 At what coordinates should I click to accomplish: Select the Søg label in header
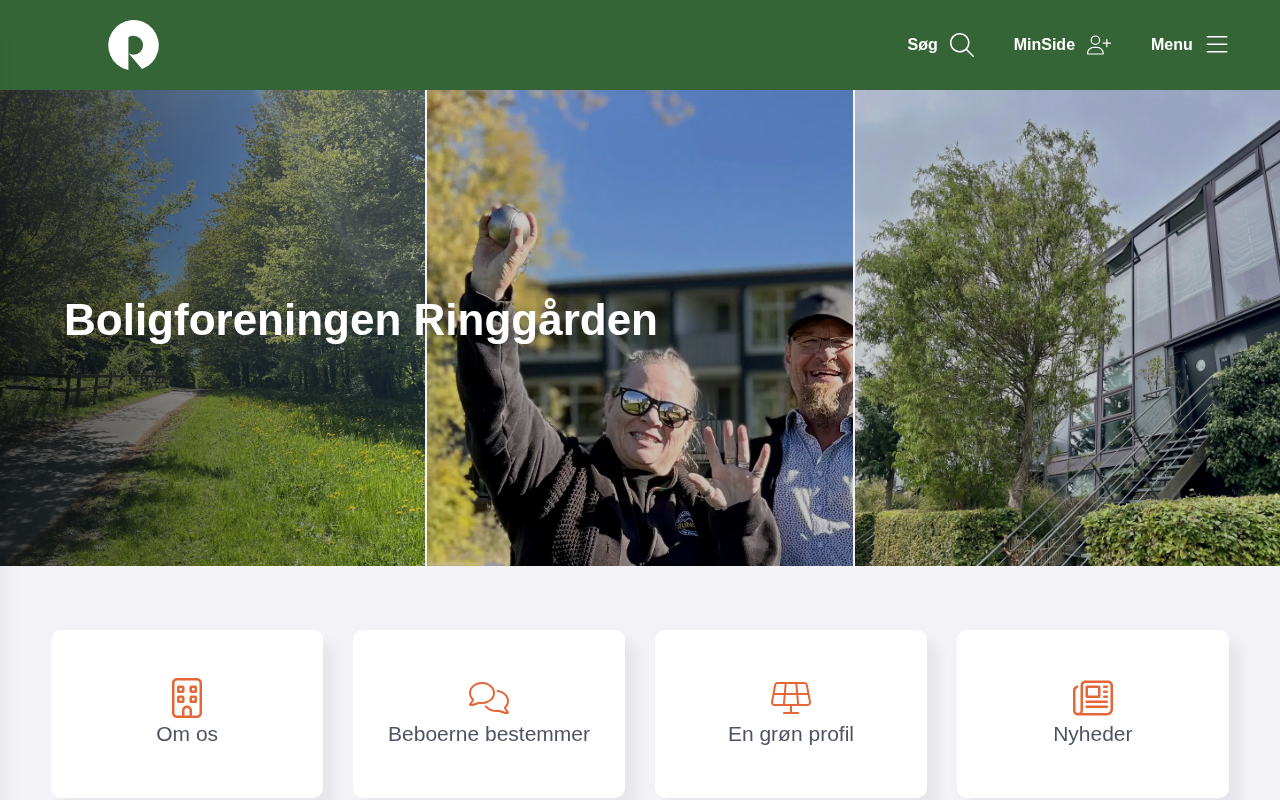point(922,45)
